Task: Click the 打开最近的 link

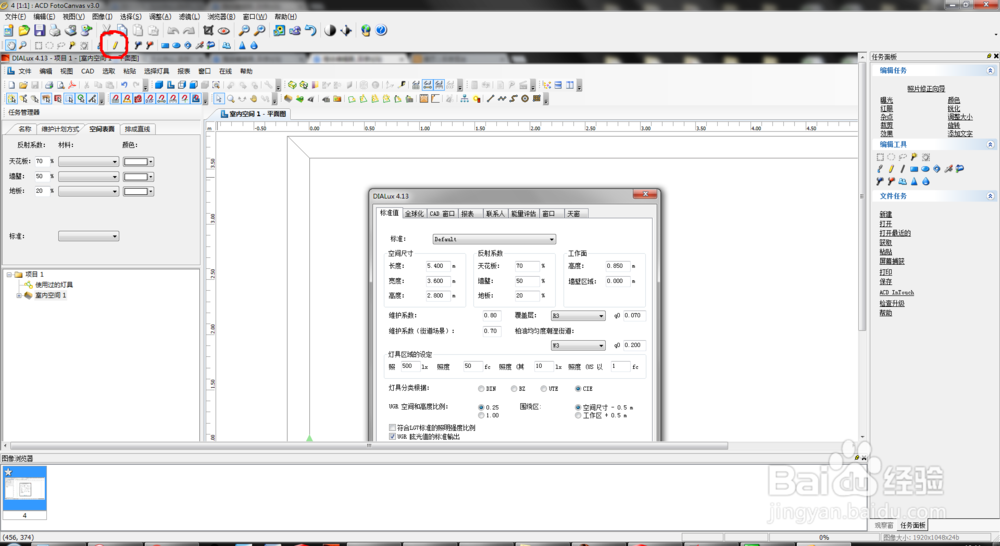Action: (895, 233)
